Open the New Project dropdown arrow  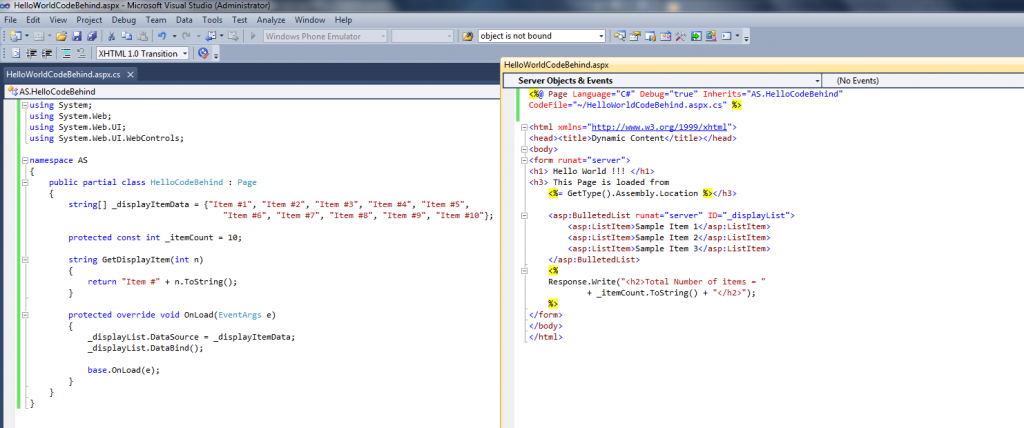pyautogui.click(x=27, y=36)
